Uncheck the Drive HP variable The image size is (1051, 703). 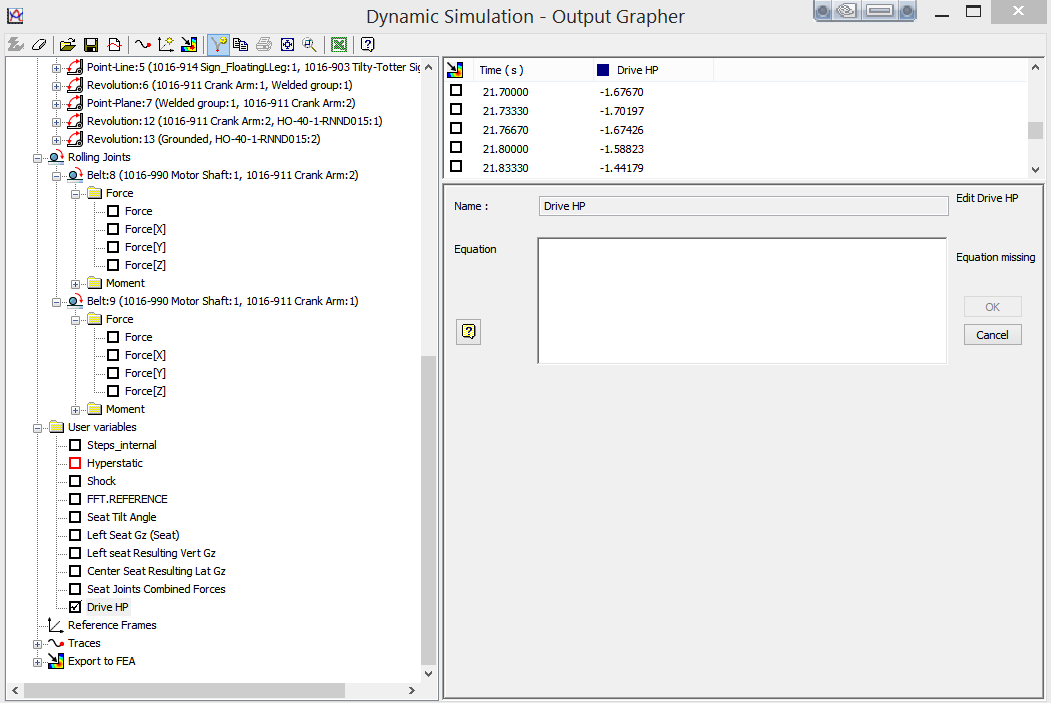[75, 607]
